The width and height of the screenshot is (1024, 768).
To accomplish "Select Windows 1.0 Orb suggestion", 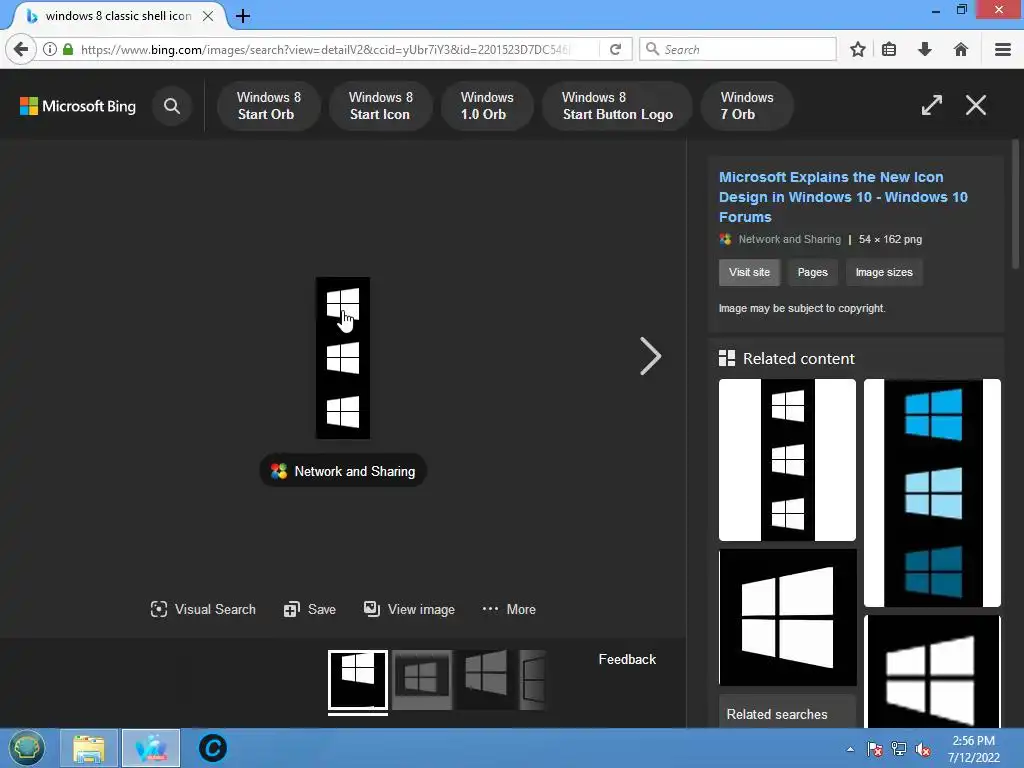I will pyautogui.click(x=487, y=106).
